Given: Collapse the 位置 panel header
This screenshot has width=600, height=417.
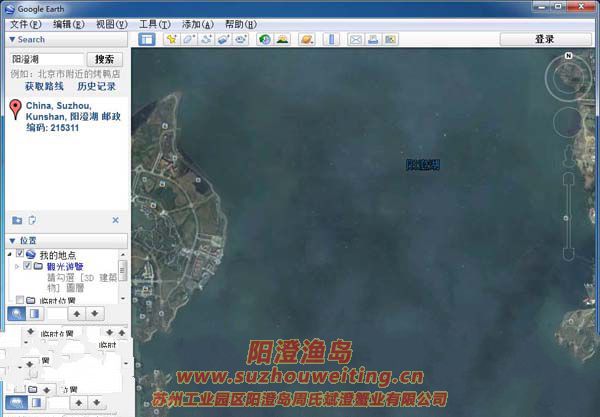Looking at the screenshot, I should [12, 241].
